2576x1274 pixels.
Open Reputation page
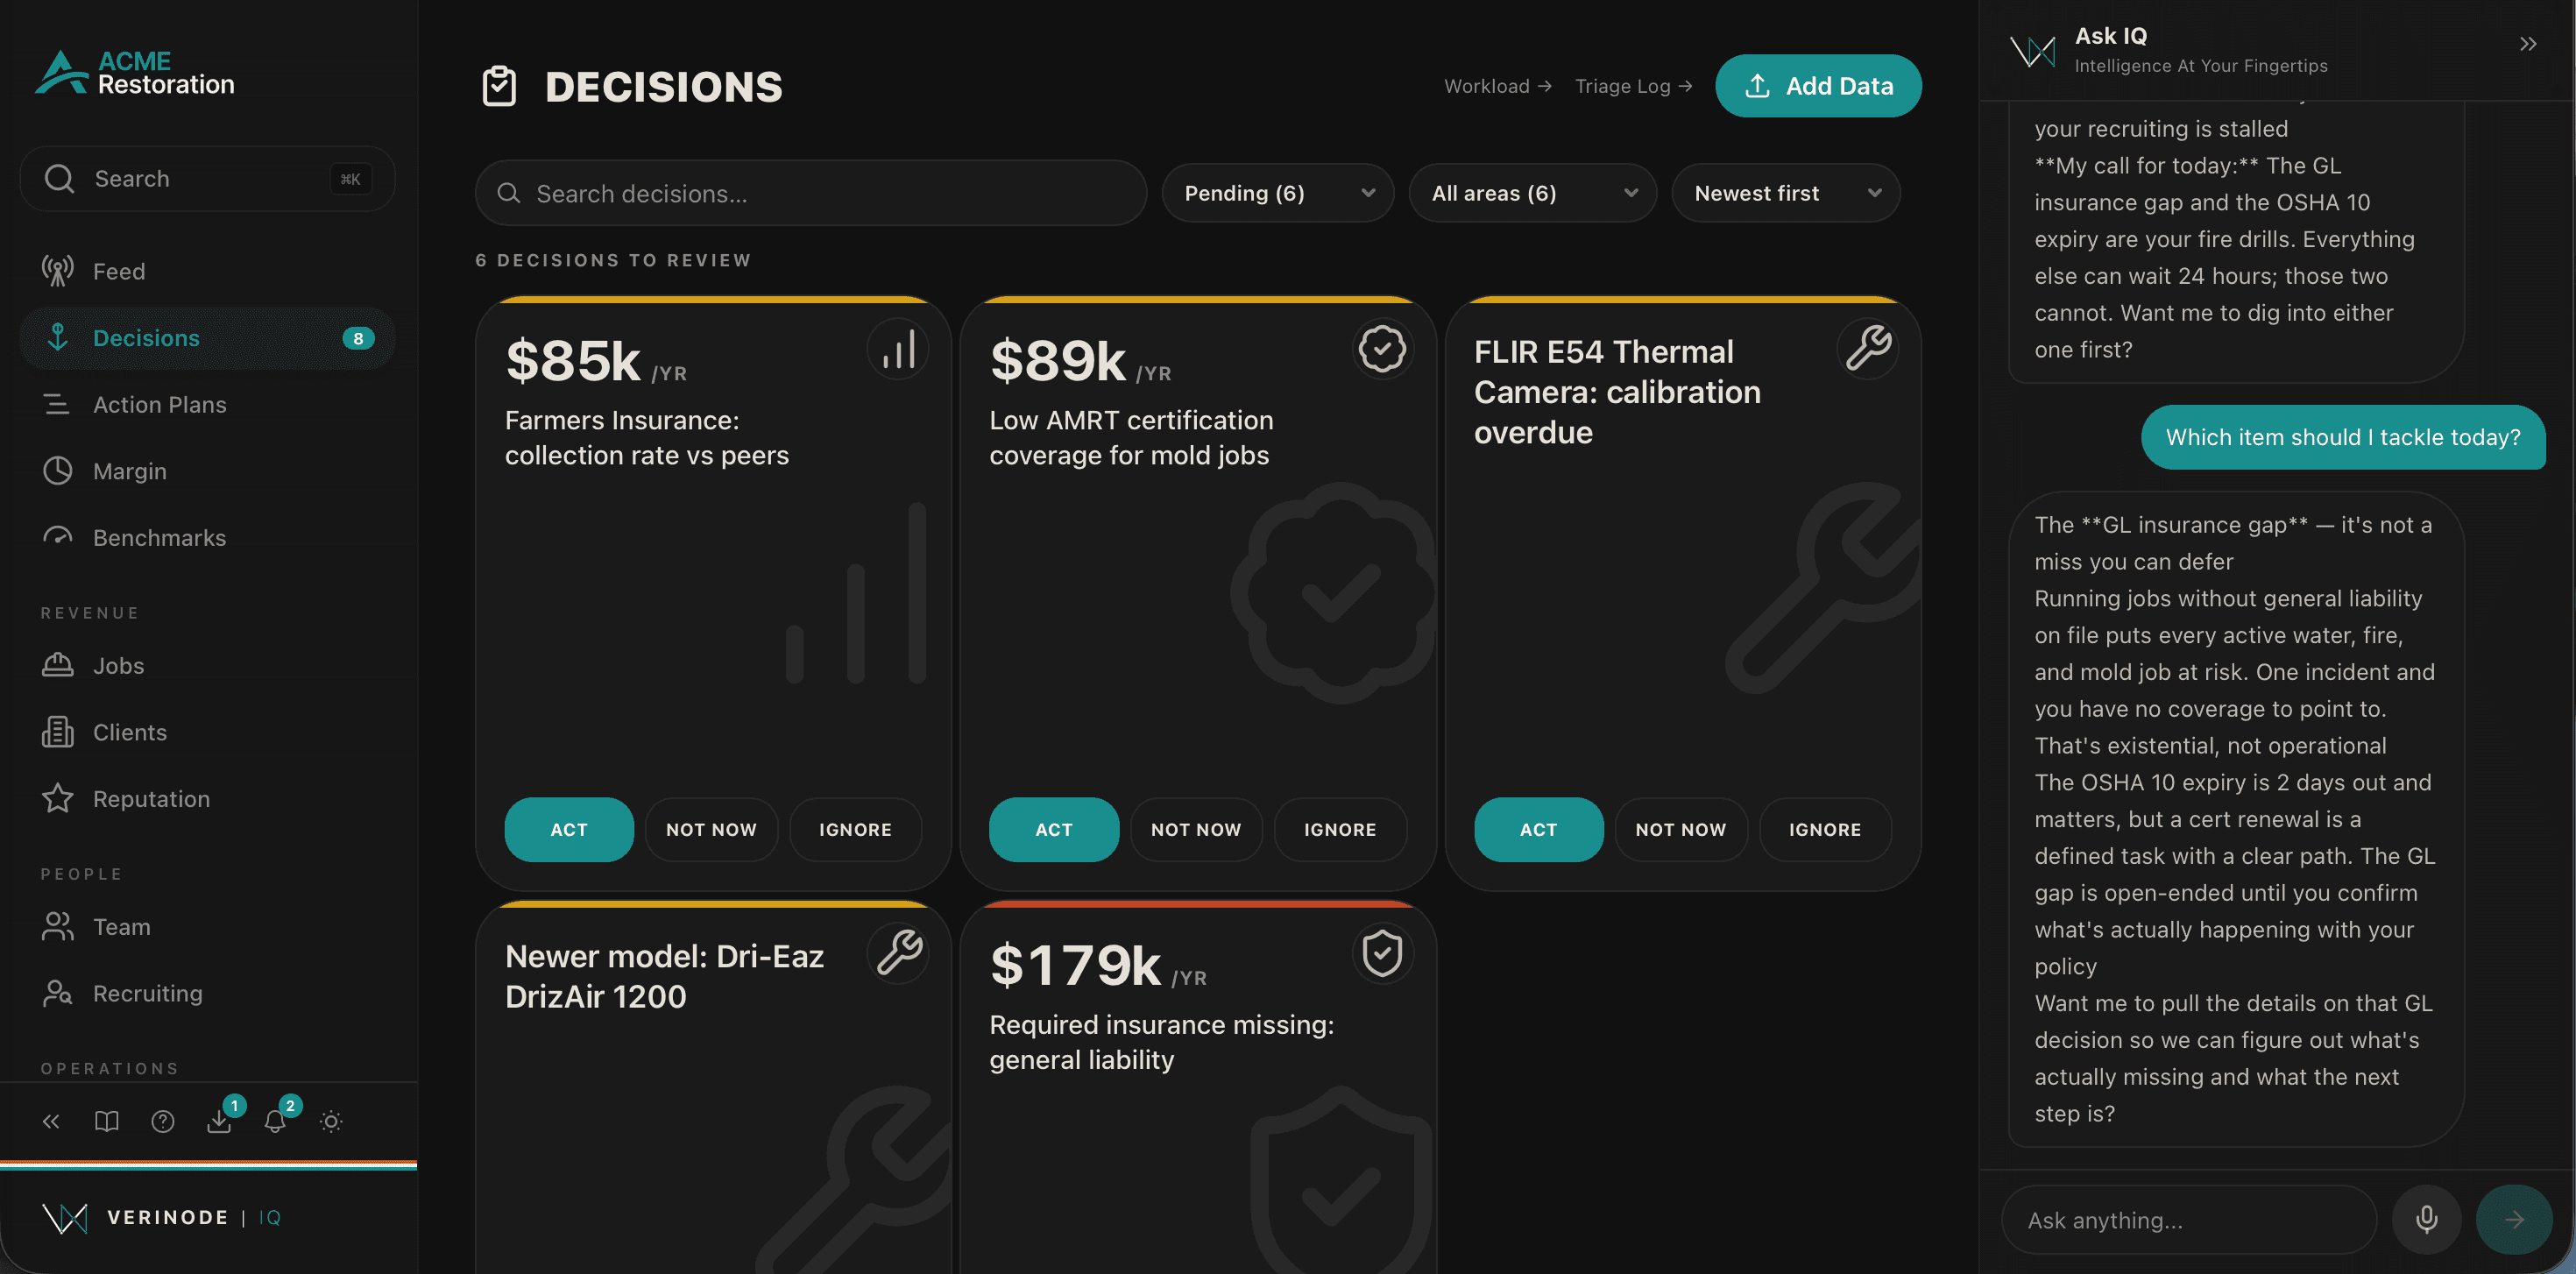pyautogui.click(x=207, y=798)
